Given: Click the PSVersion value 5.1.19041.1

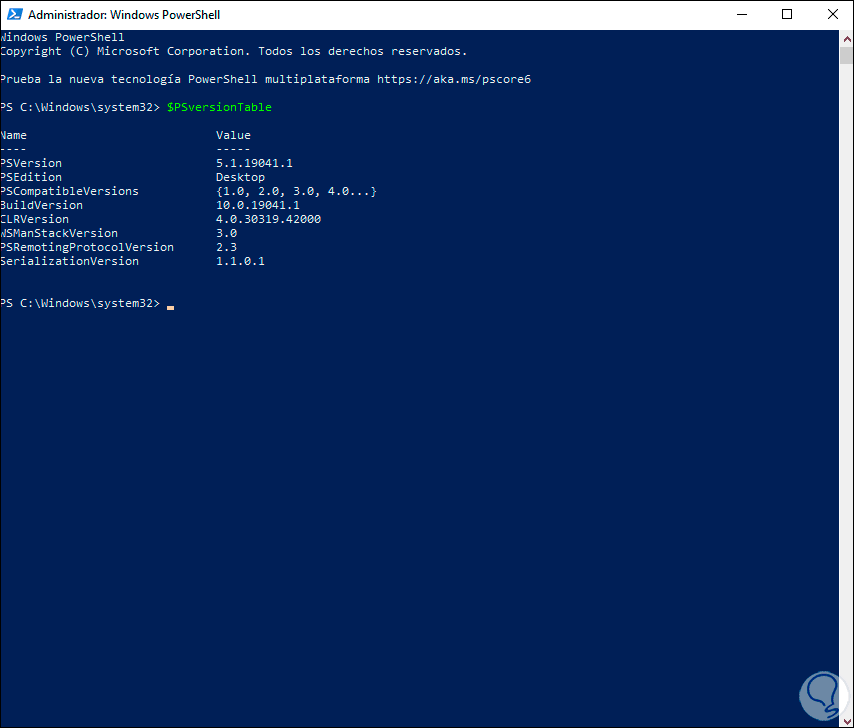Looking at the screenshot, I should click(254, 162).
